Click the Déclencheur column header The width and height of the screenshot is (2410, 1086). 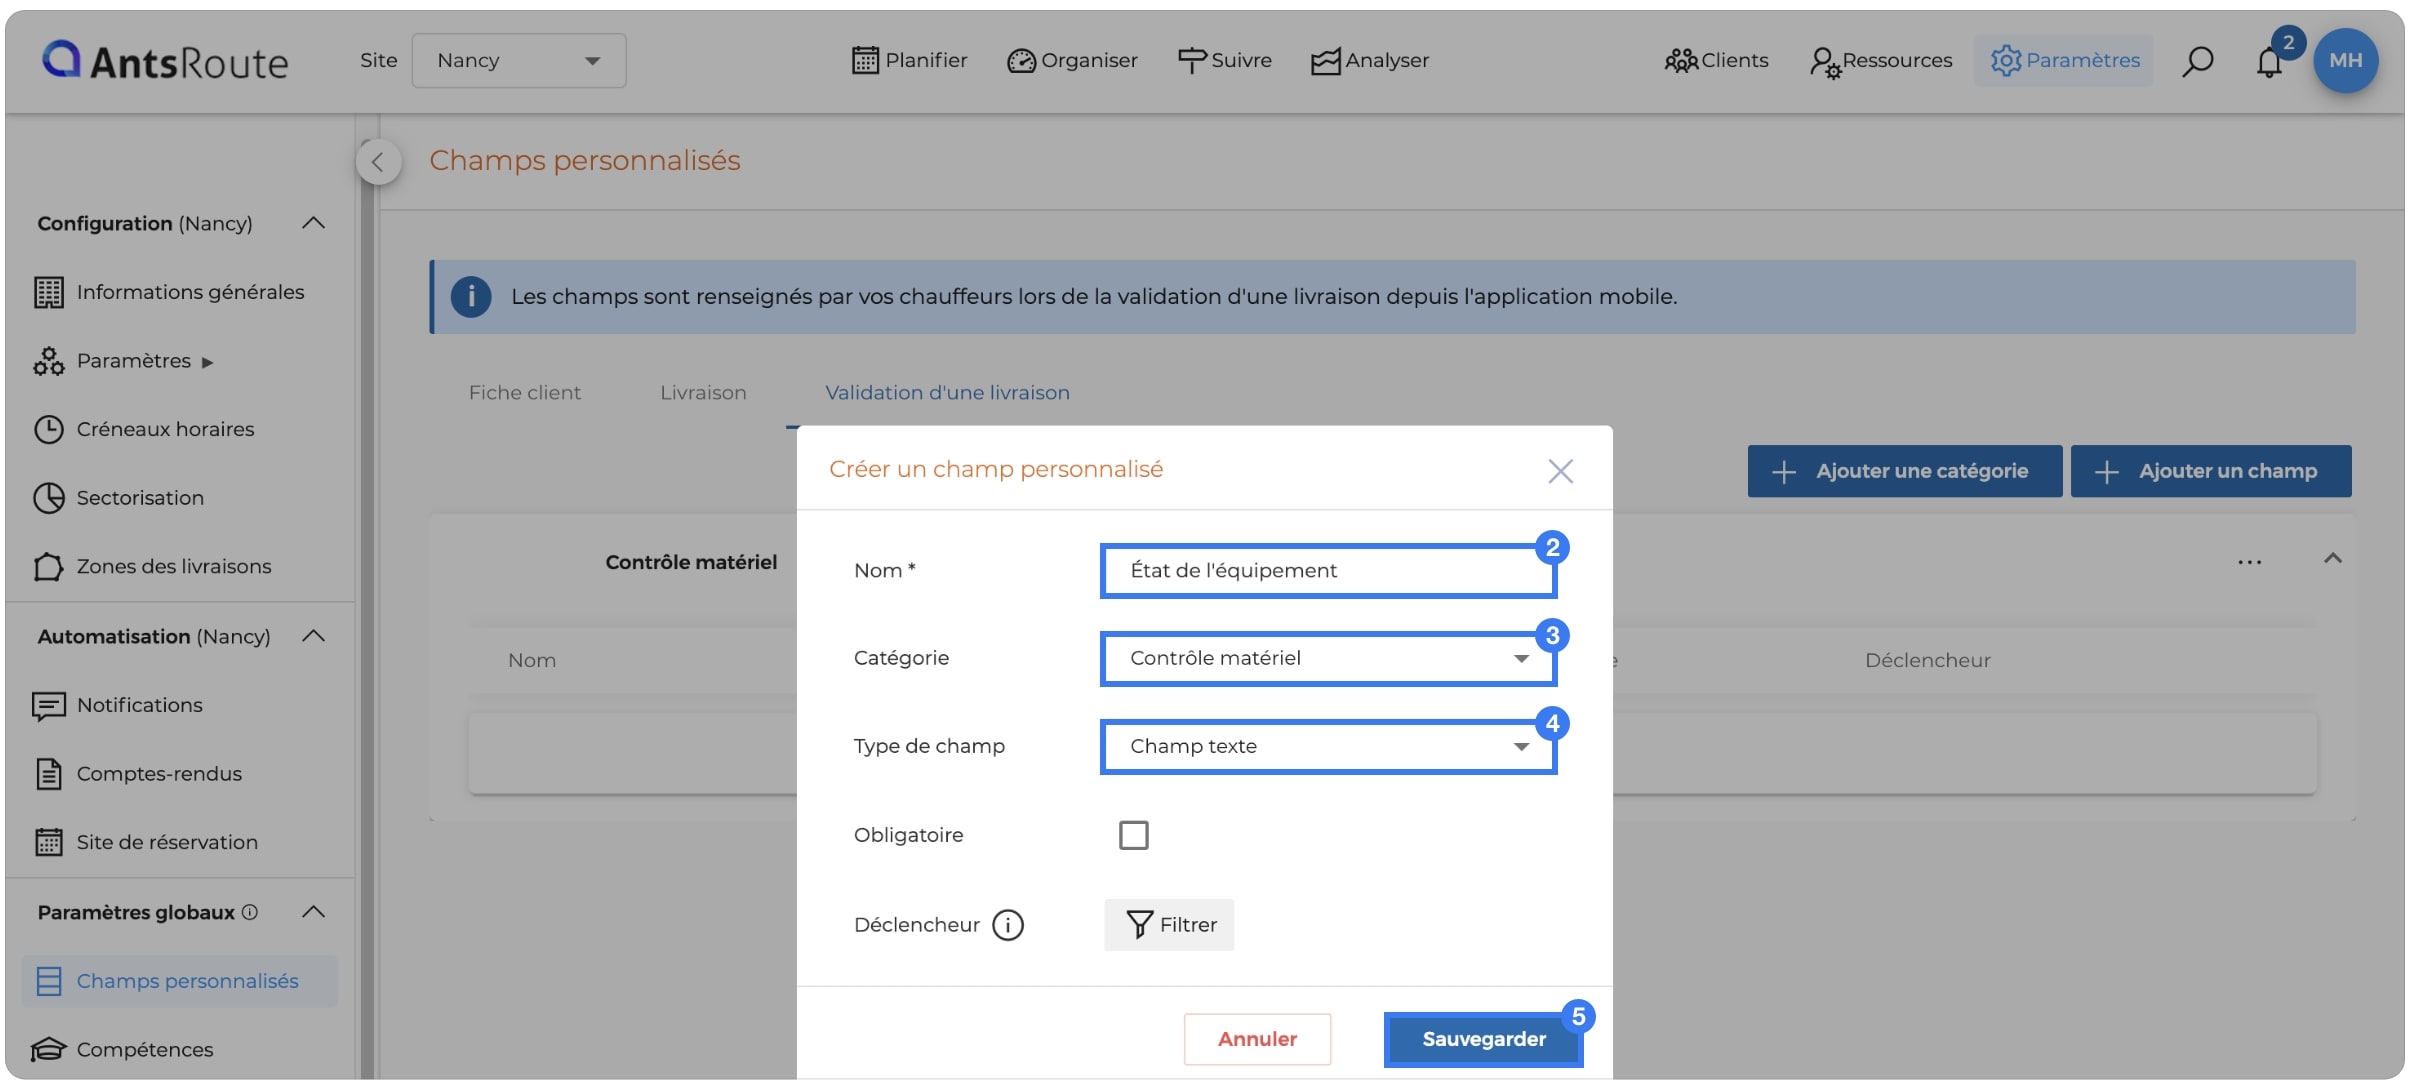(x=1927, y=660)
